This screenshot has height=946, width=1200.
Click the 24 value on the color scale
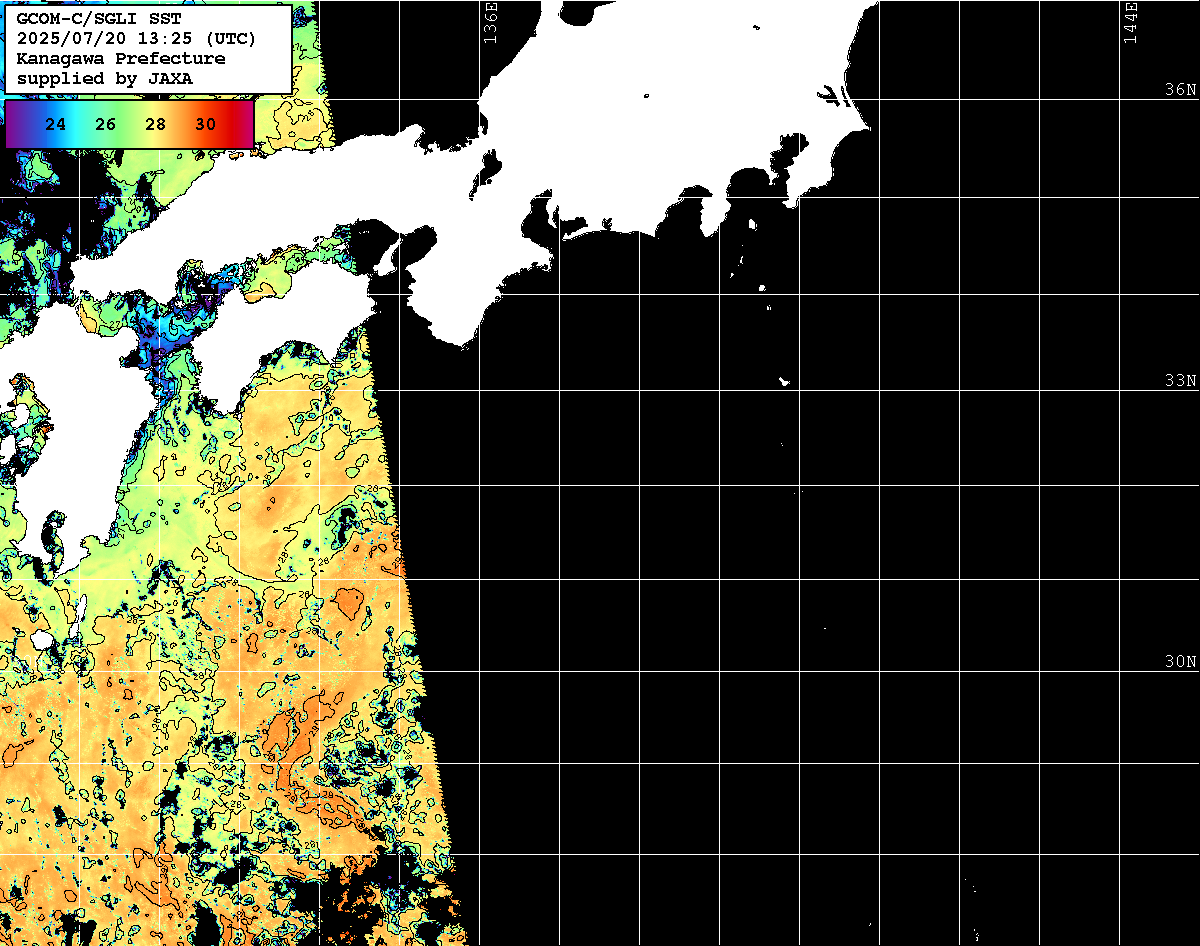point(57,124)
